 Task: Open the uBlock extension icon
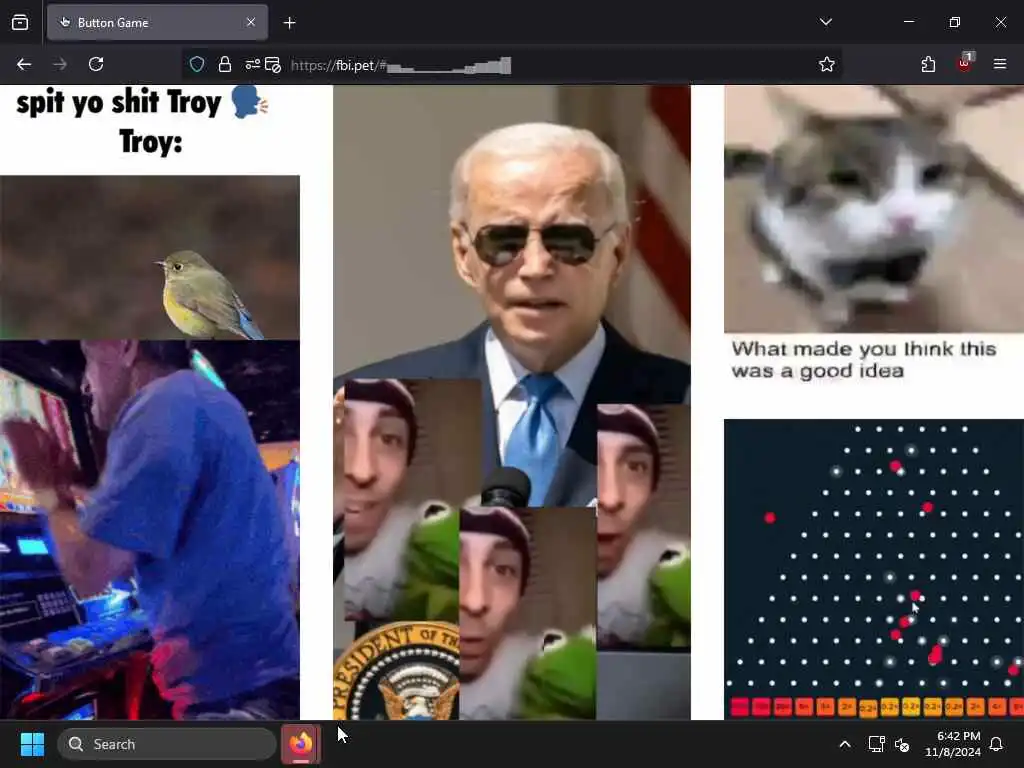point(965,63)
